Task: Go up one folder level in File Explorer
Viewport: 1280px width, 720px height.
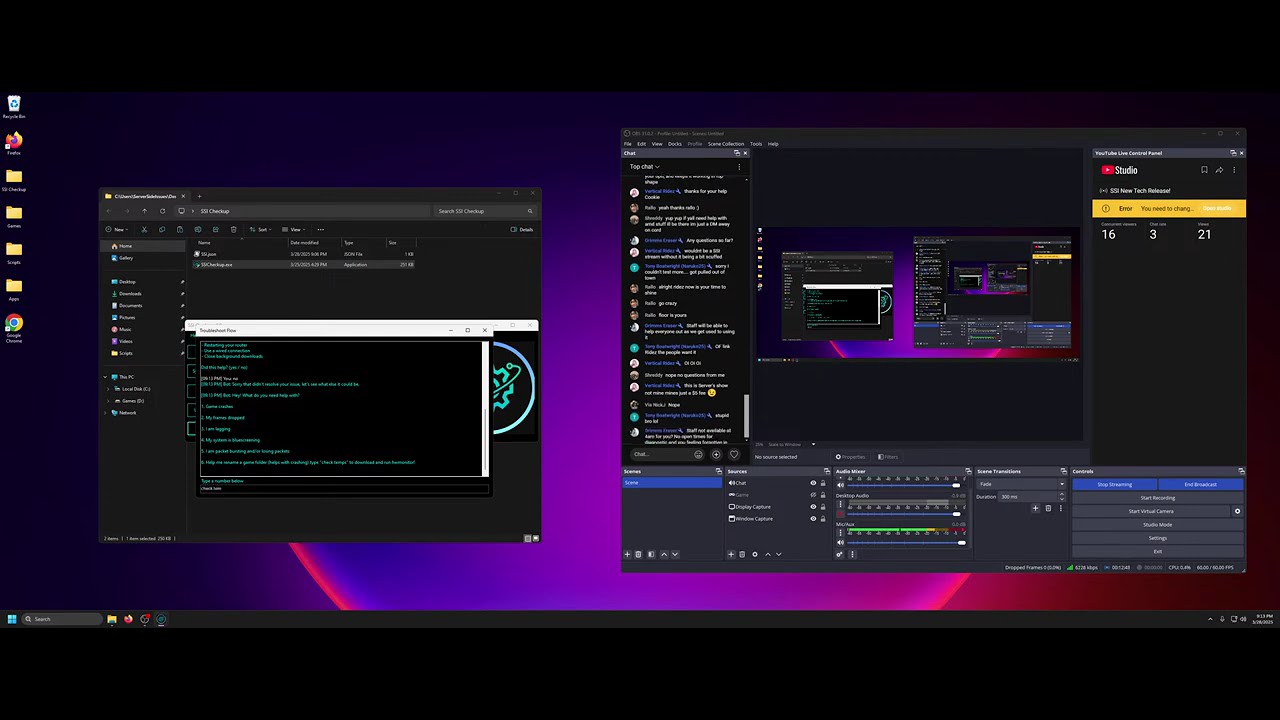Action: [144, 211]
